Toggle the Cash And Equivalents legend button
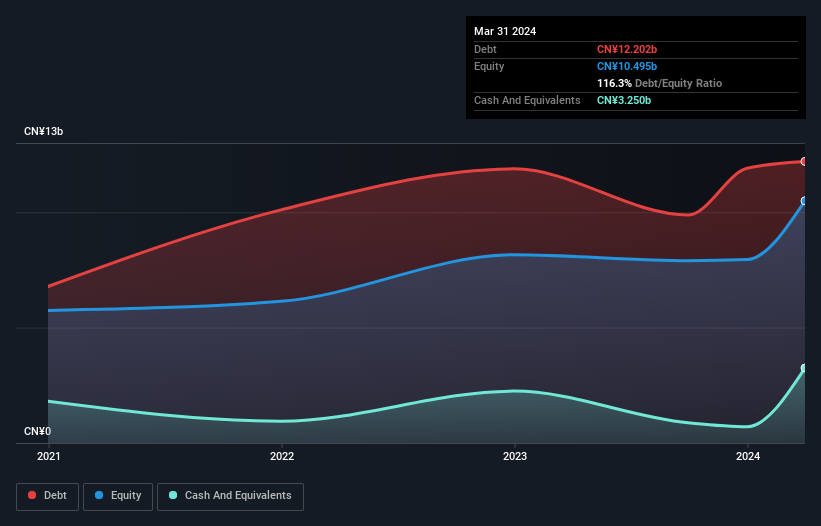Screen dimensions: 821x526 coord(230,496)
